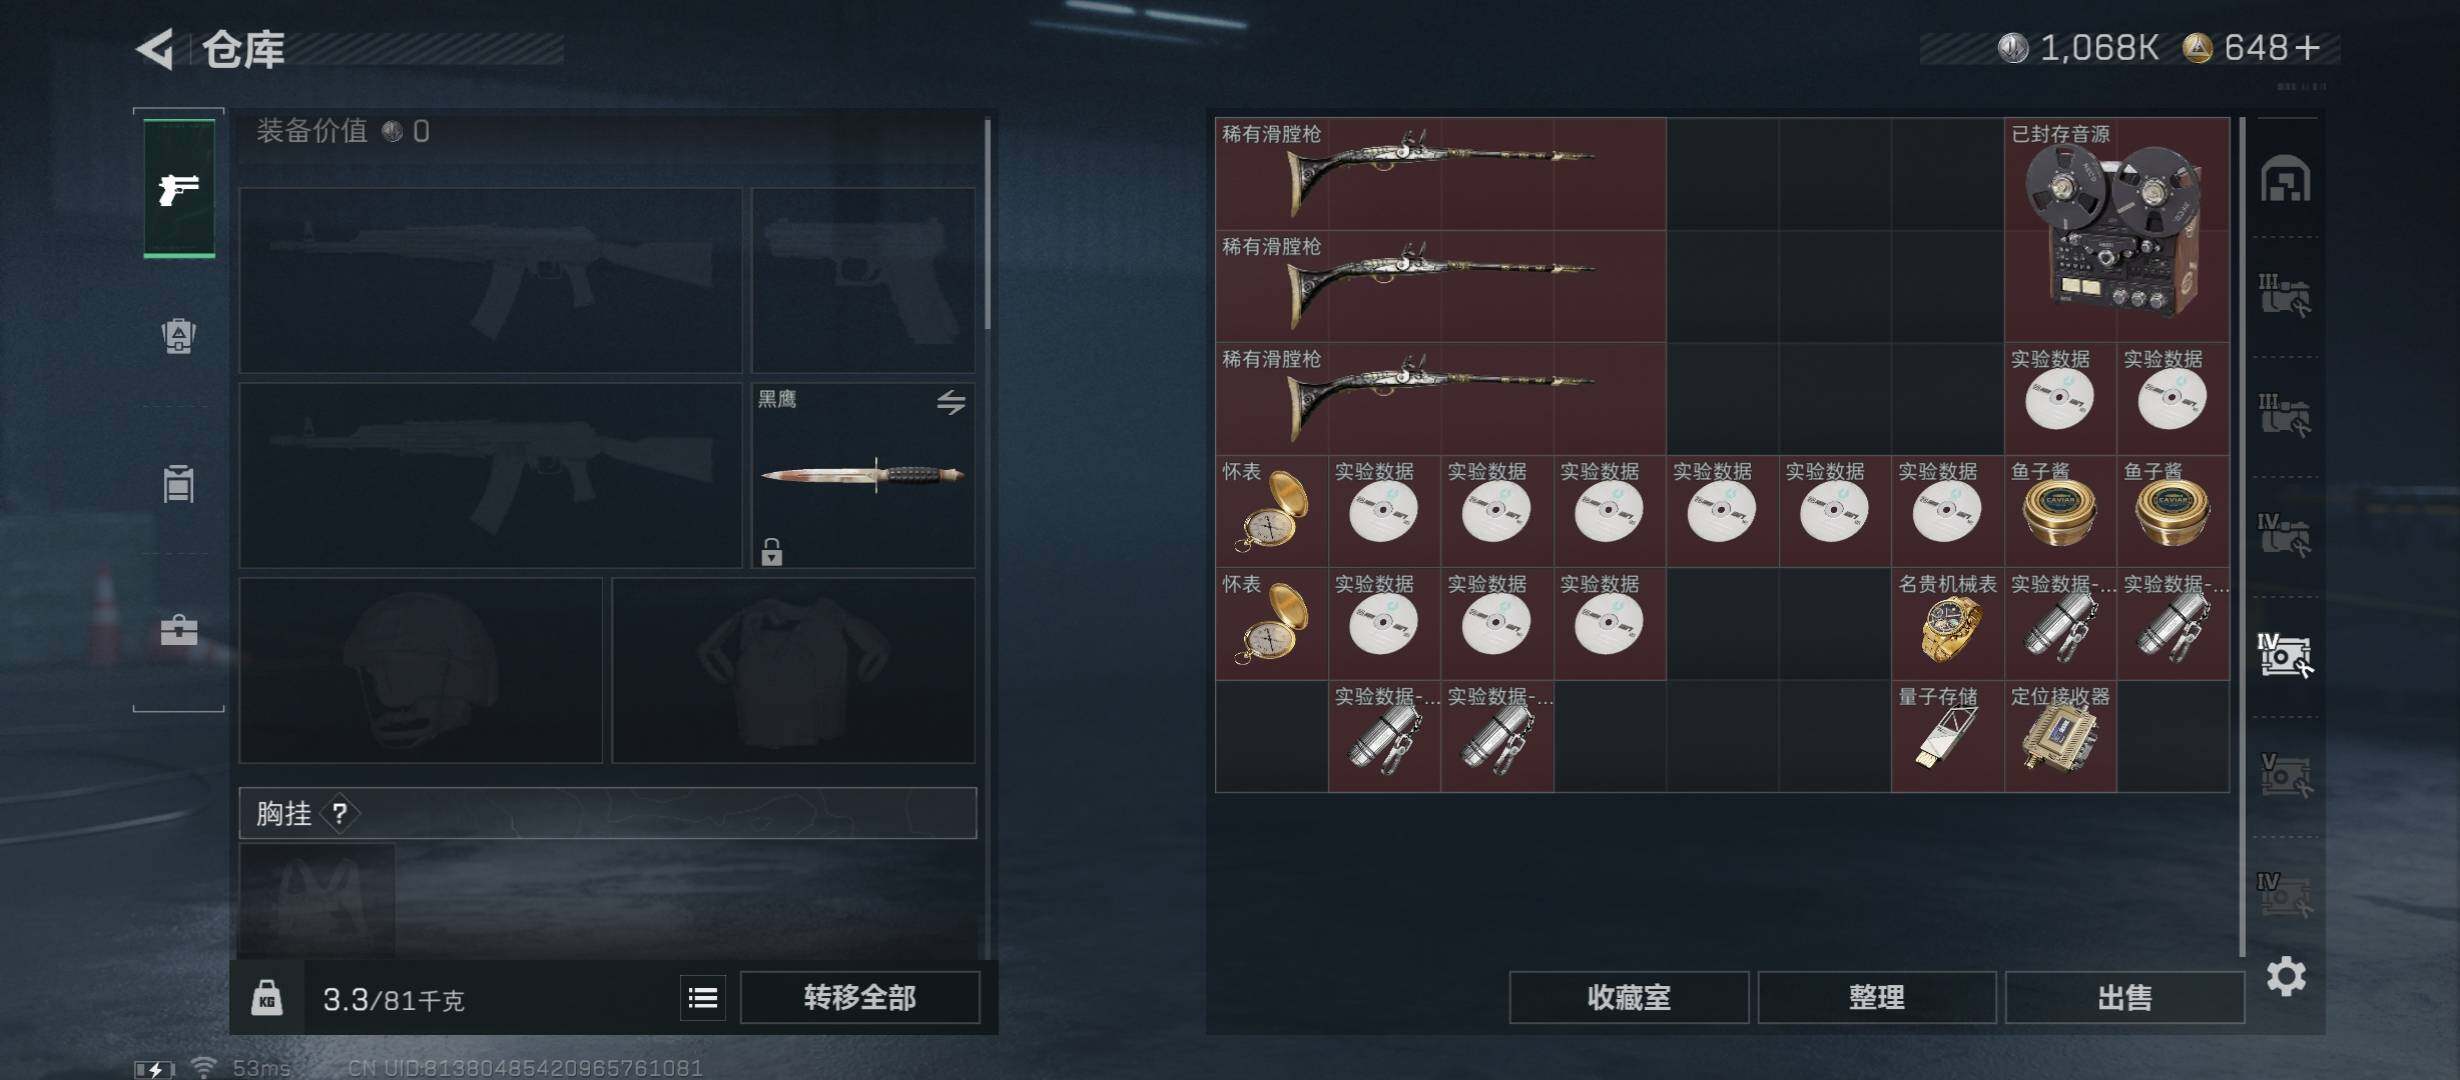This screenshot has width=2460, height=1080.
Task: Click the main stash icon in the right-hand container list
Action: (x=2285, y=180)
